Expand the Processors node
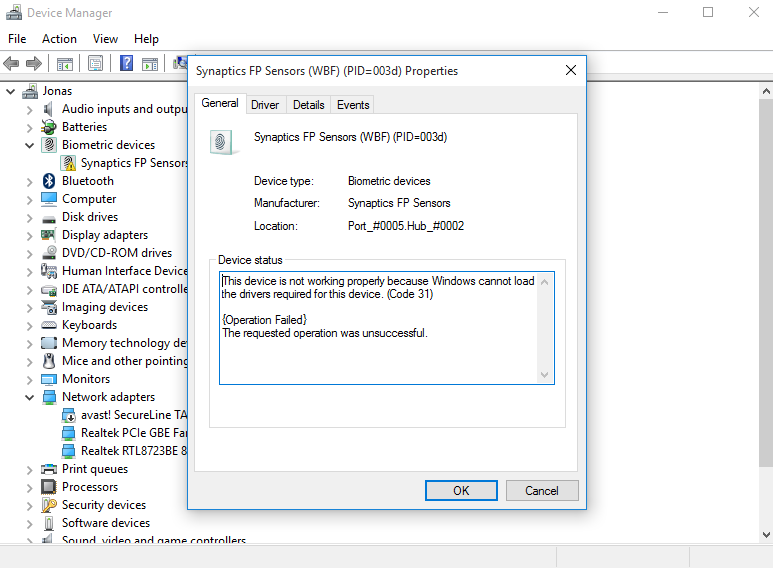 [x=29, y=488]
